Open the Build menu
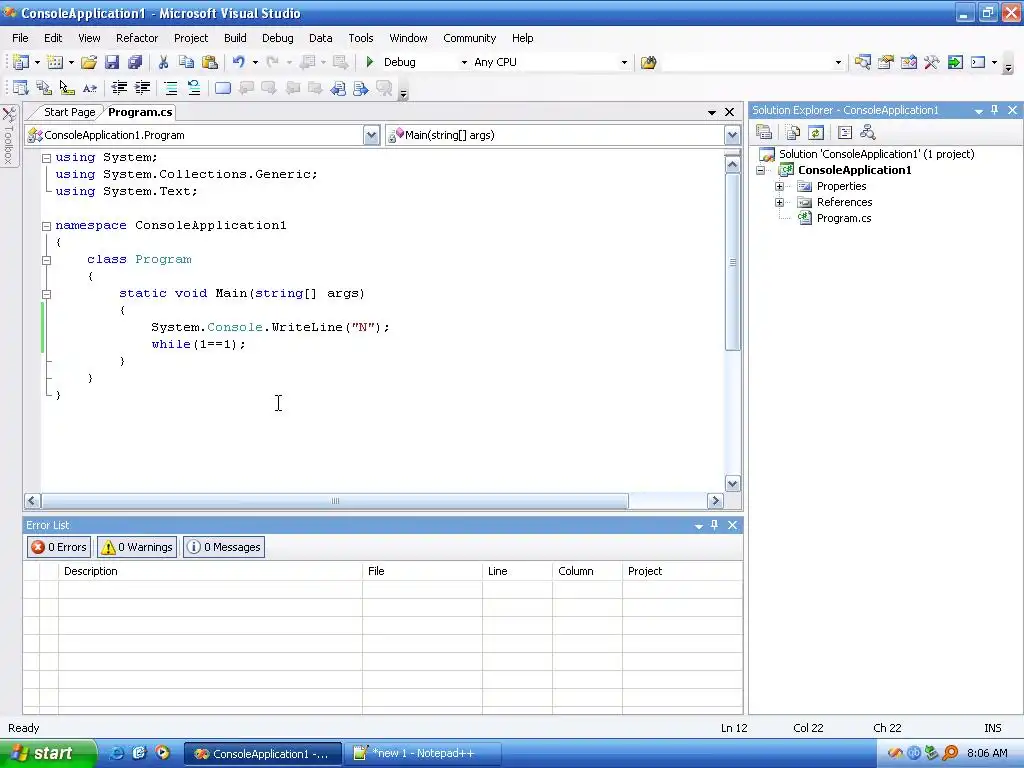Screen dimensions: 1024x768 pos(235,38)
